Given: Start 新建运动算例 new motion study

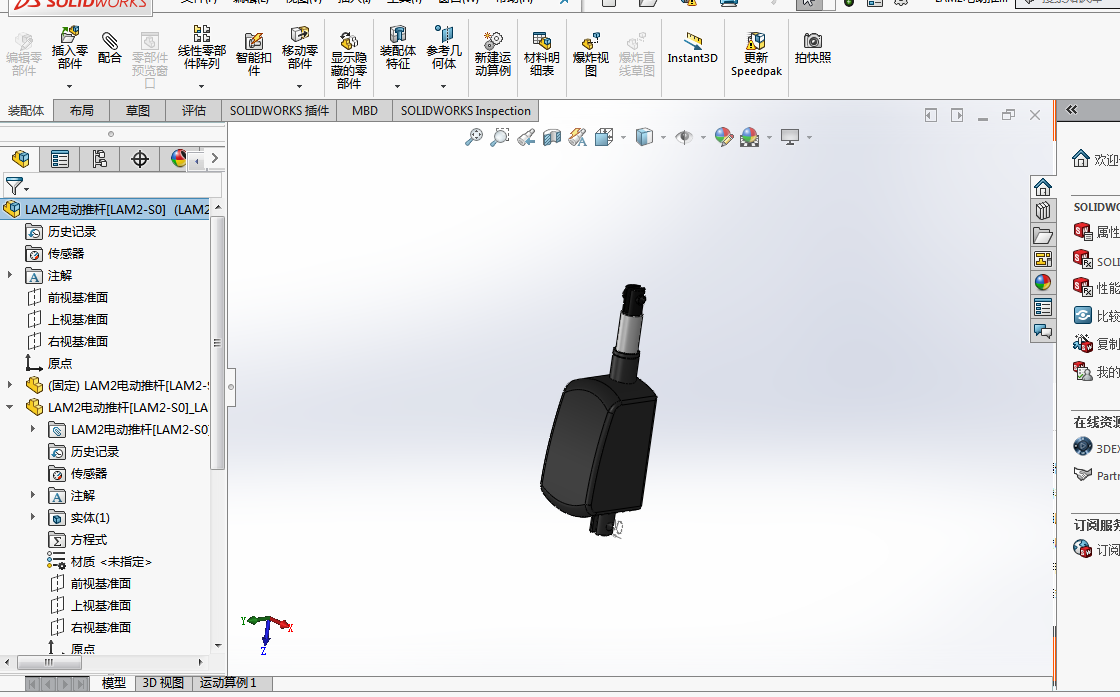Looking at the screenshot, I should coord(493,54).
